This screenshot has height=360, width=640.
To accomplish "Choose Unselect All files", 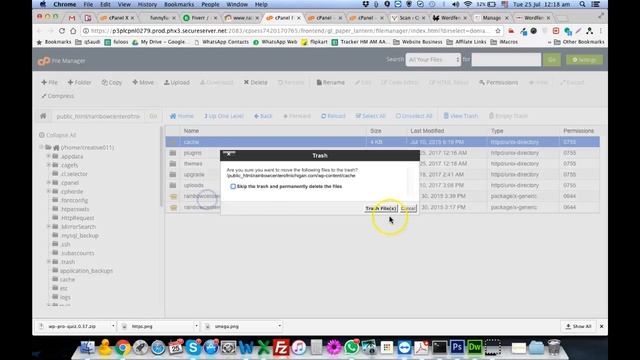I will [413, 116].
